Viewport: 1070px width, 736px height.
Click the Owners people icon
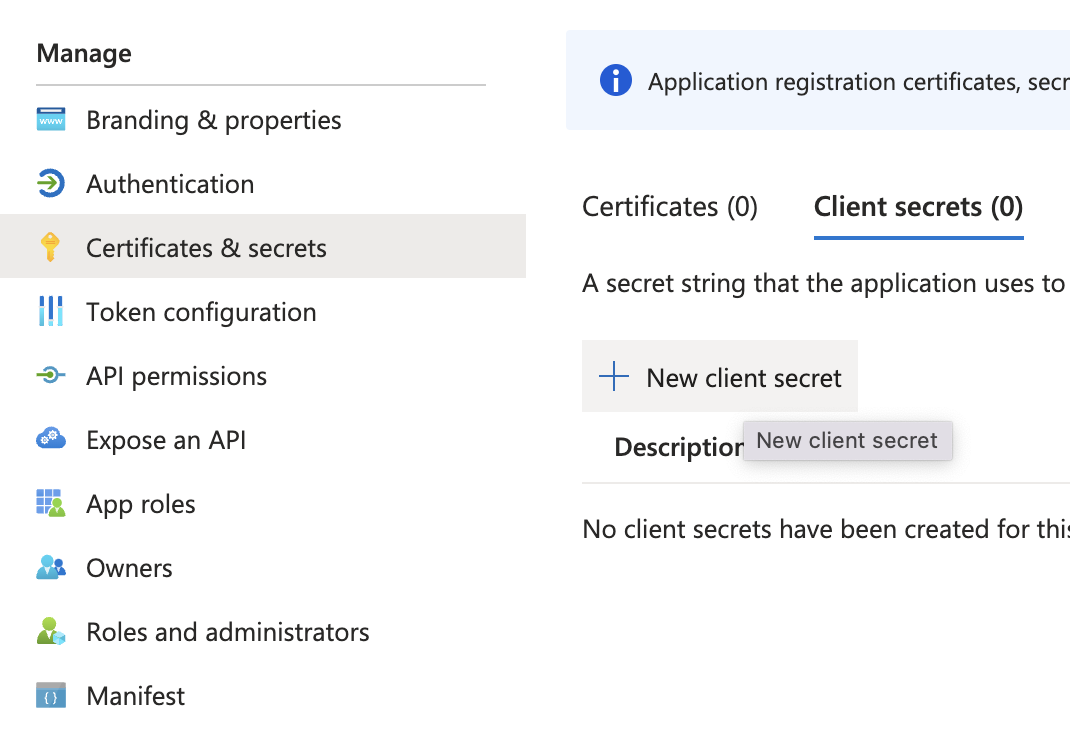tap(50, 567)
